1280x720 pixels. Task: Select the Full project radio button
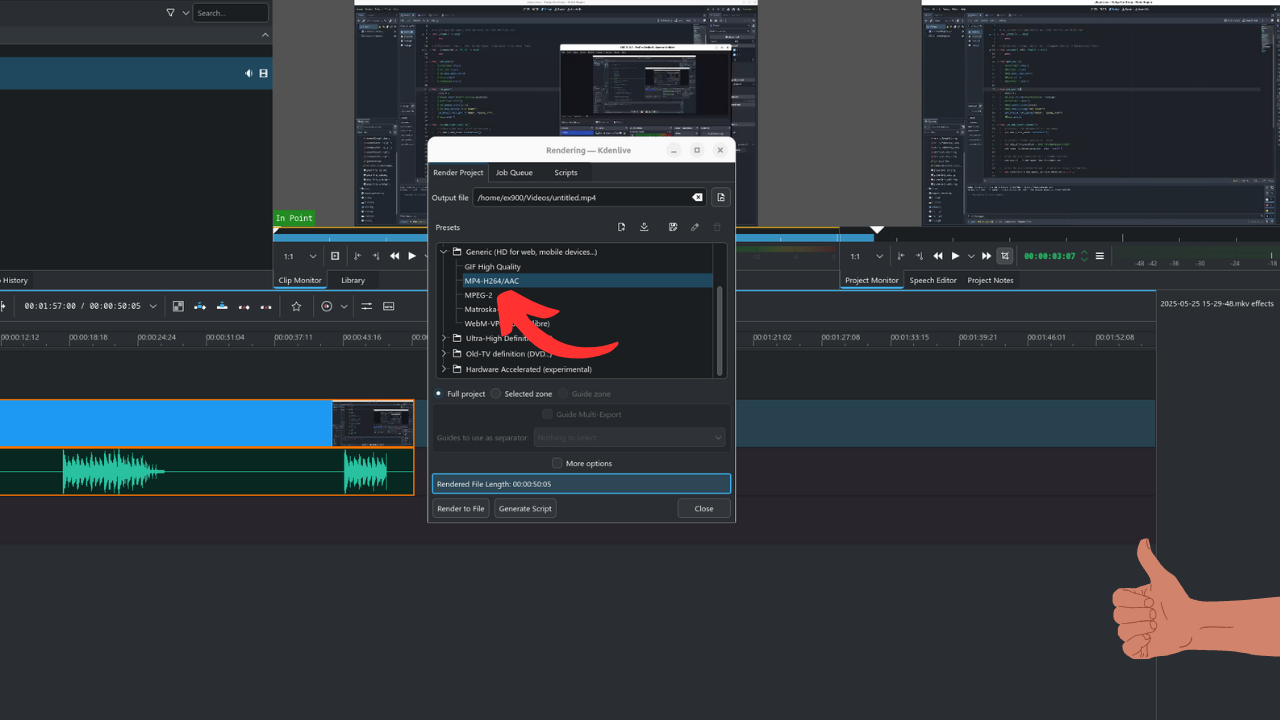(439, 394)
